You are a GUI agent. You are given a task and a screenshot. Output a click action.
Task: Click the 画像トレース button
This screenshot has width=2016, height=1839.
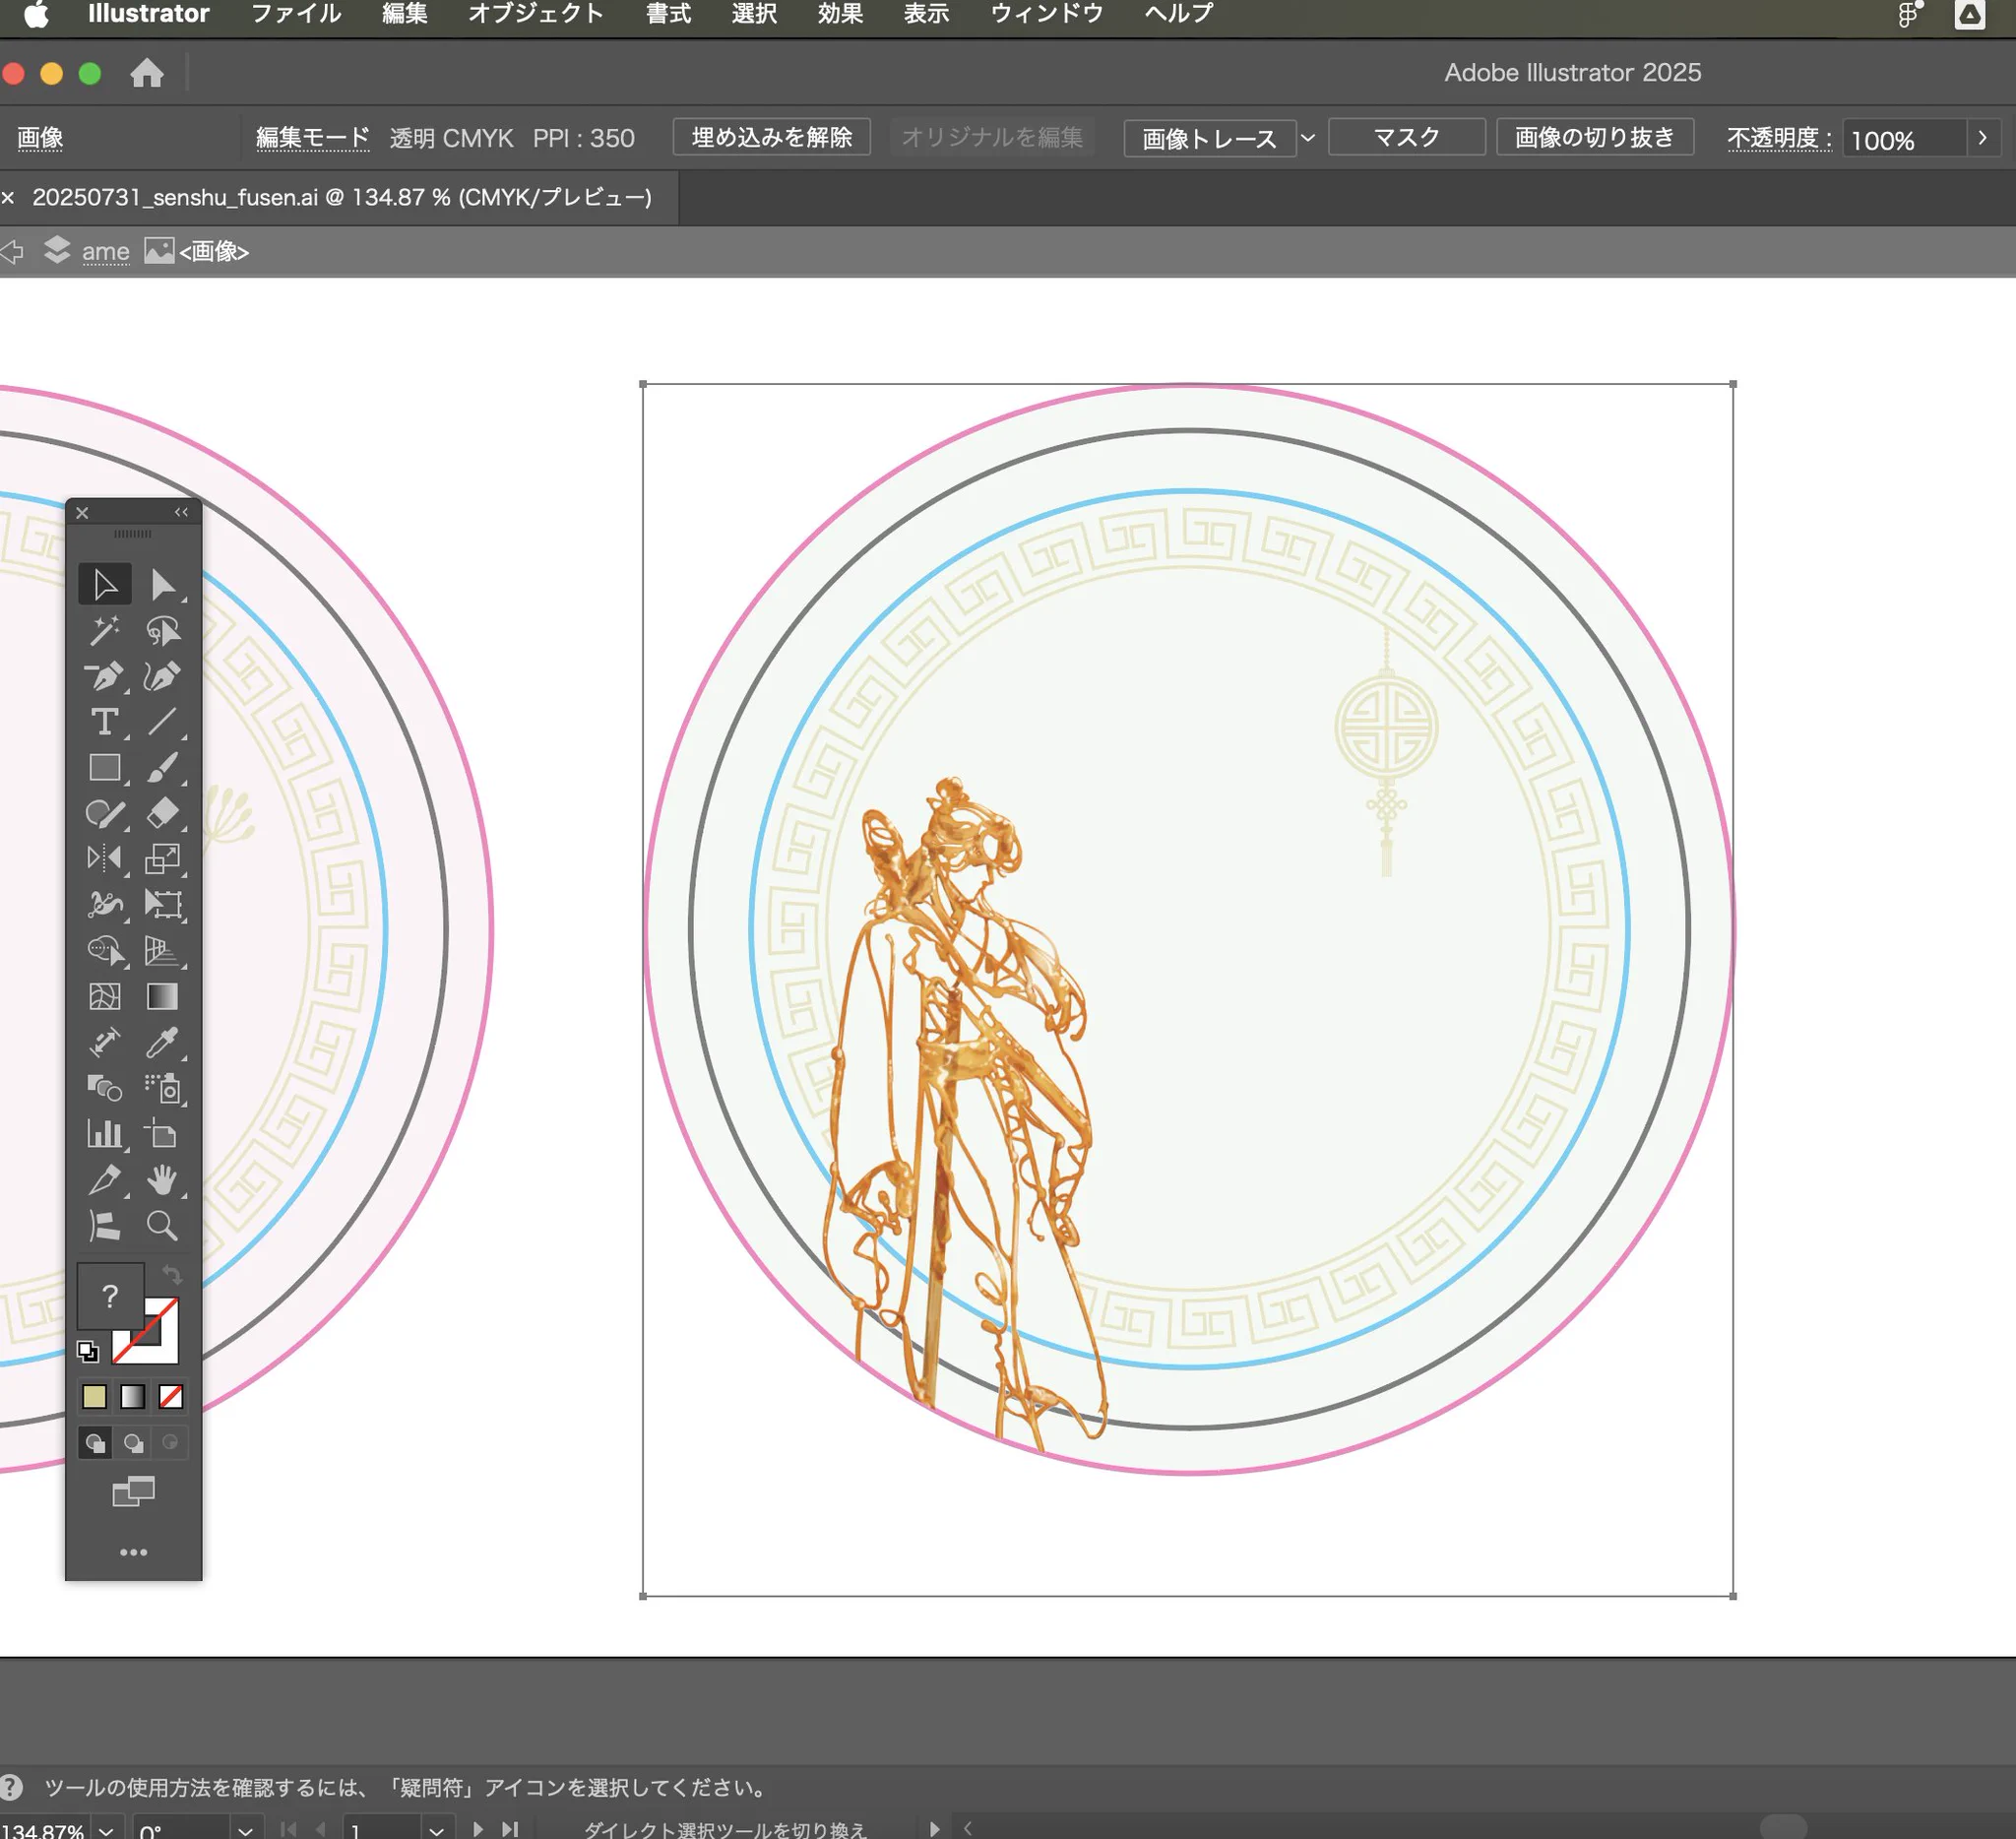(1209, 138)
